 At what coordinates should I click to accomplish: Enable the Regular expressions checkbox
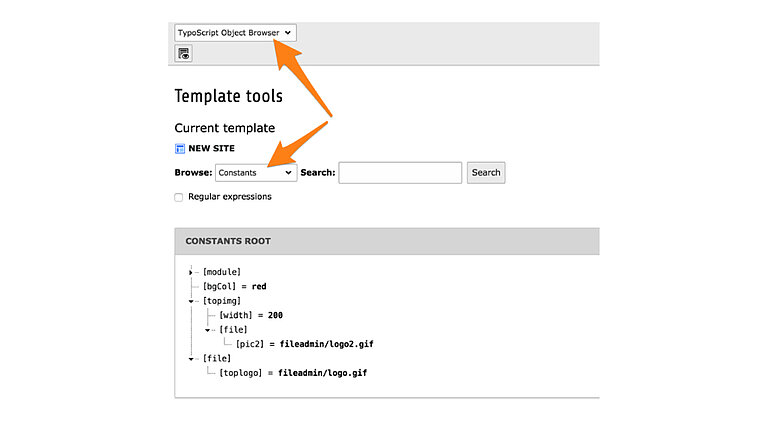[x=179, y=197]
